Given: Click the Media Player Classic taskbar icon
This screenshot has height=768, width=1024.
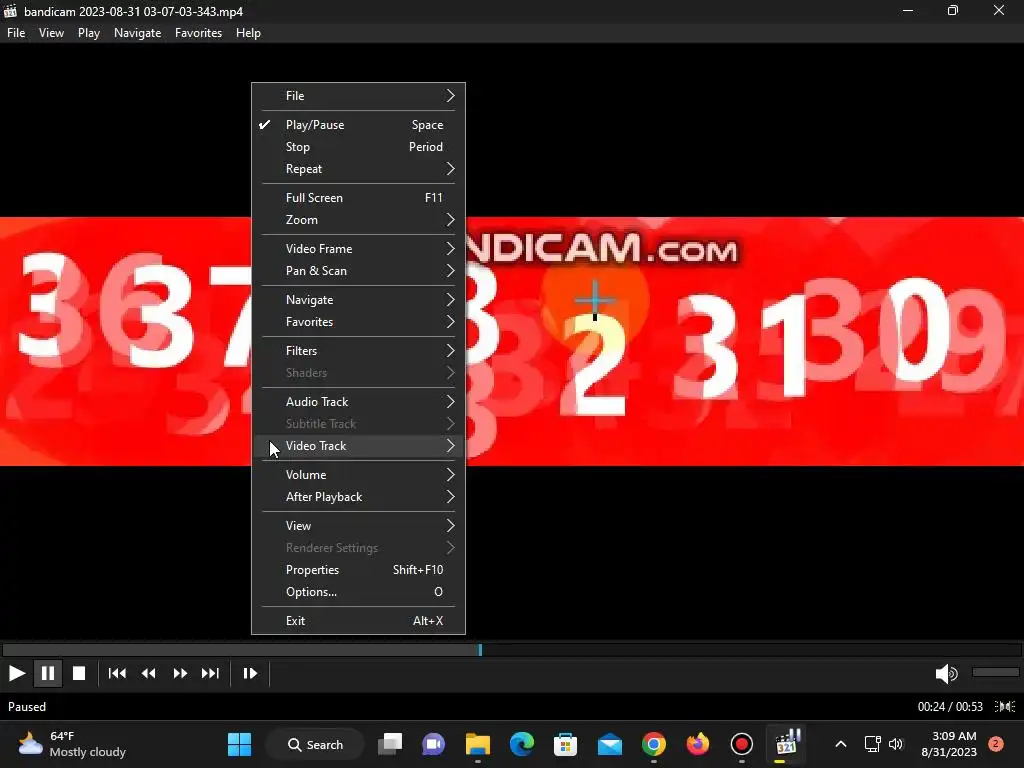Looking at the screenshot, I should point(786,743).
